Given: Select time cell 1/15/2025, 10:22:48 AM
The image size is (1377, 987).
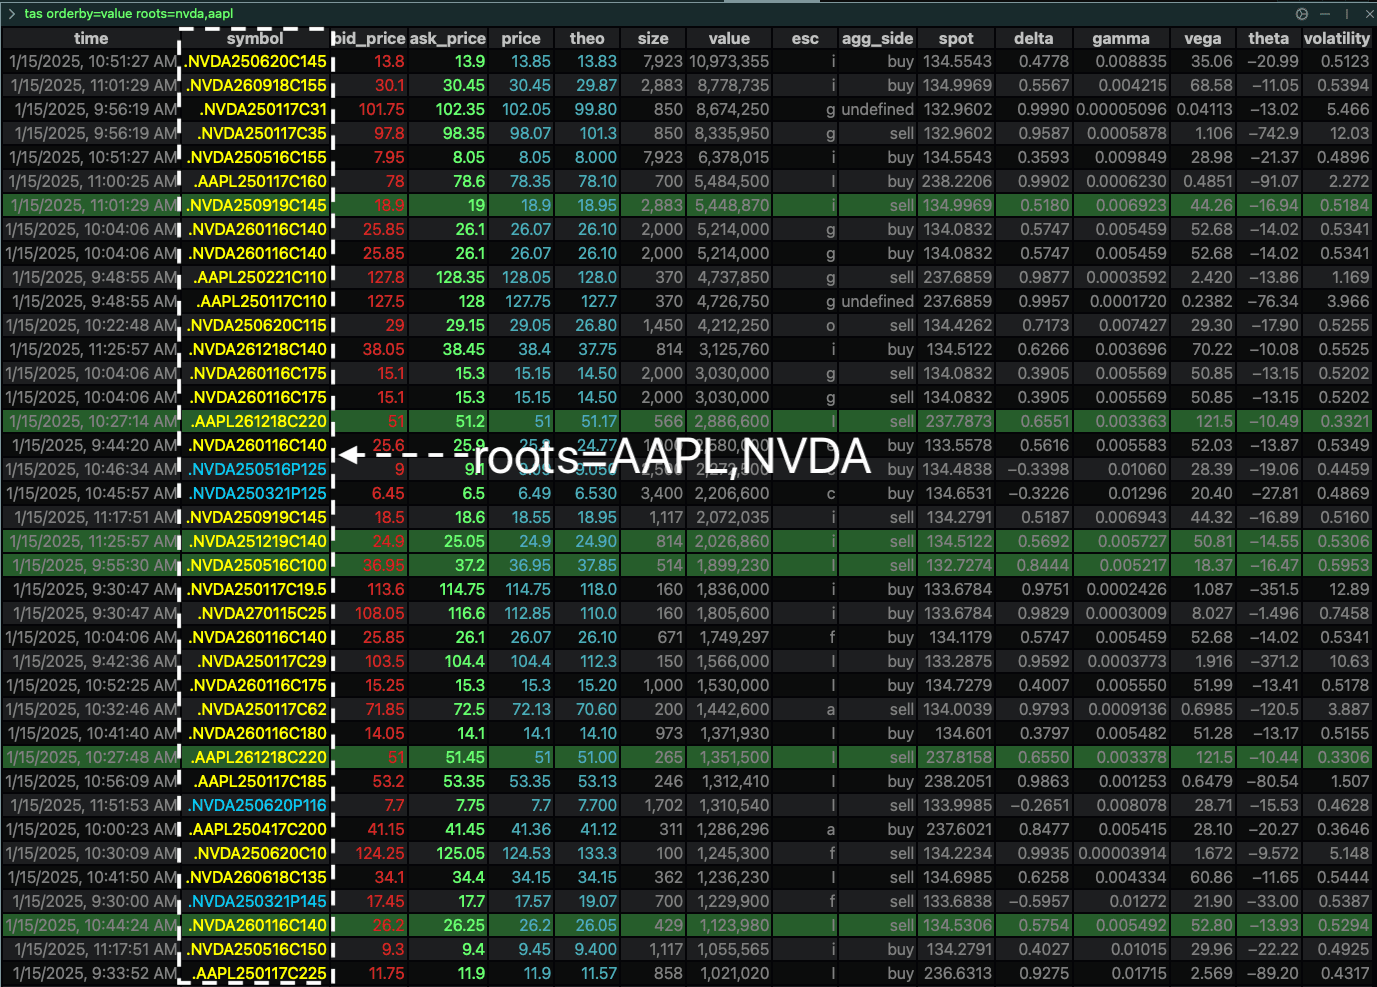Looking at the screenshot, I should [92, 325].
